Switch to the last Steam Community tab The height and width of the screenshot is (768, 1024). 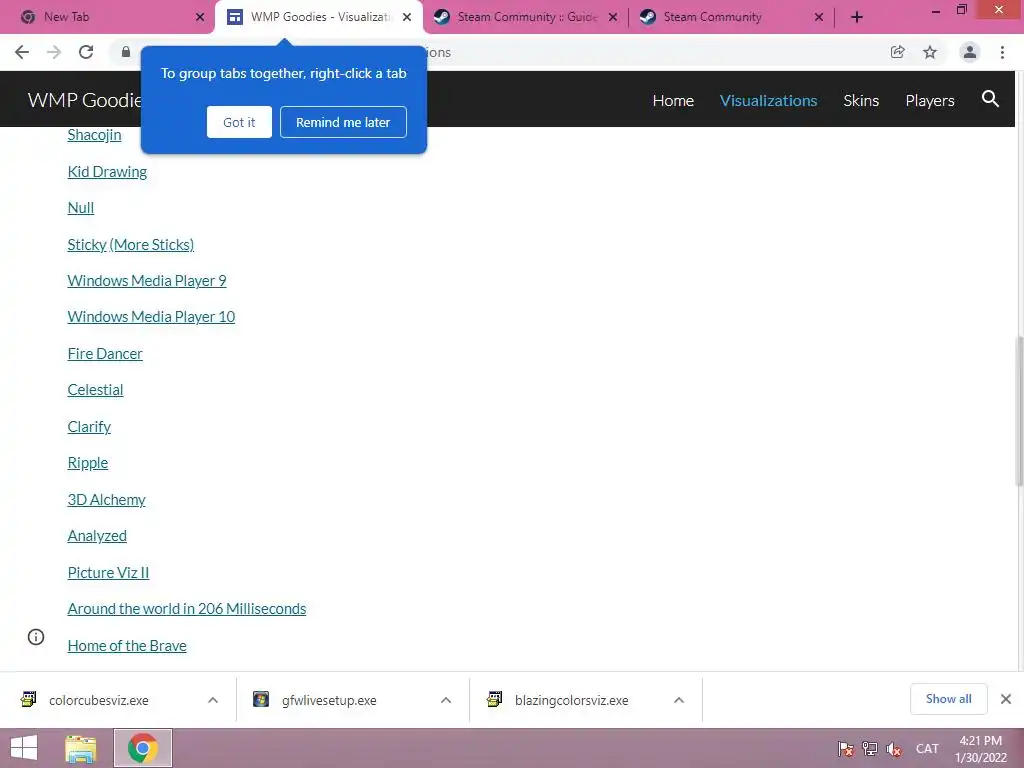tap(731, 18)
